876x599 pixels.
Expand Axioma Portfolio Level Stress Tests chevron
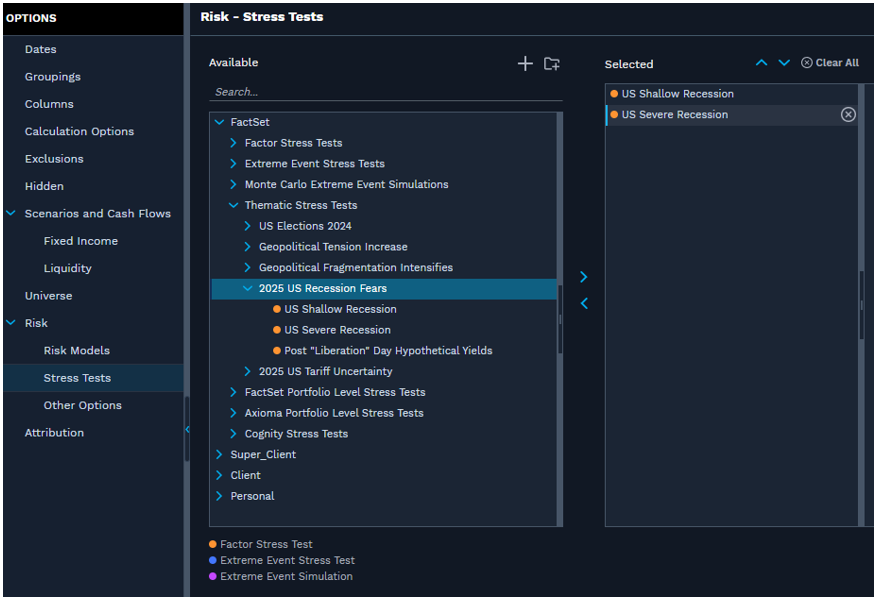click(234, 413)
